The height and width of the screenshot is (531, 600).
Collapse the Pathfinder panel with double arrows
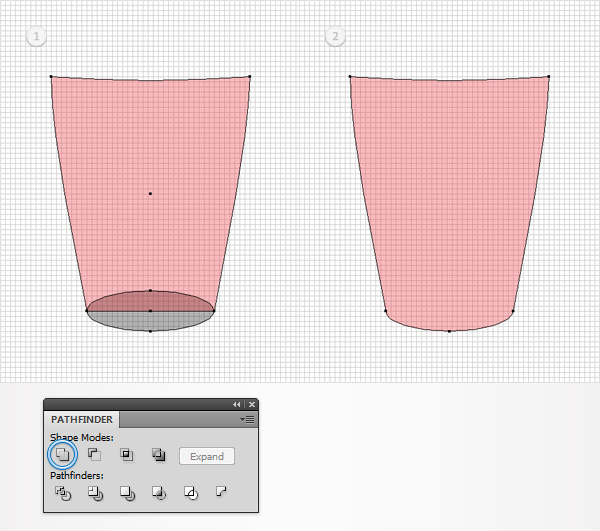(236, 404)
